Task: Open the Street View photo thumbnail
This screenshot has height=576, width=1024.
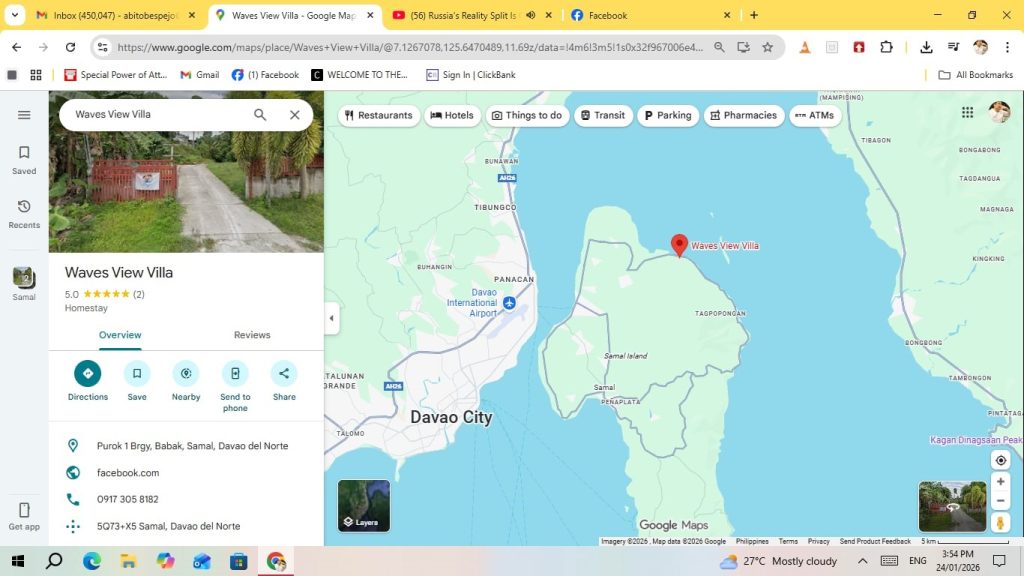Action: click(x=952, y=506)
